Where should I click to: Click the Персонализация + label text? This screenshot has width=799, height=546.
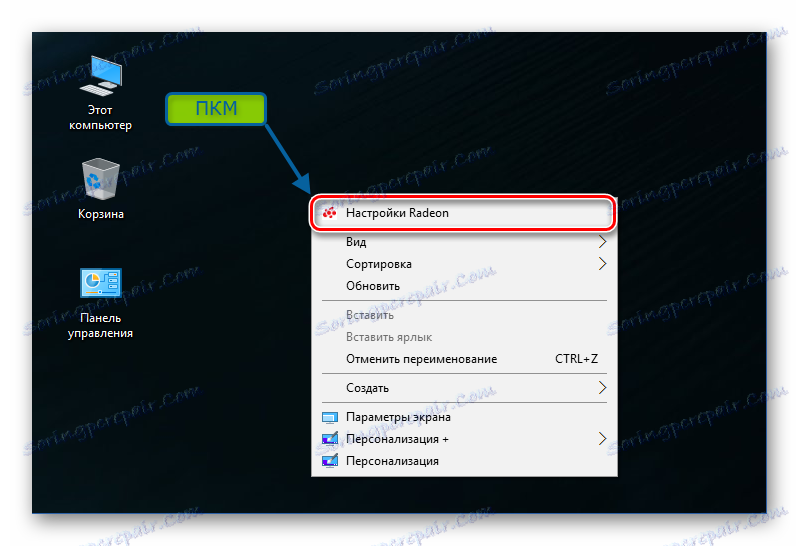point(397,439)
